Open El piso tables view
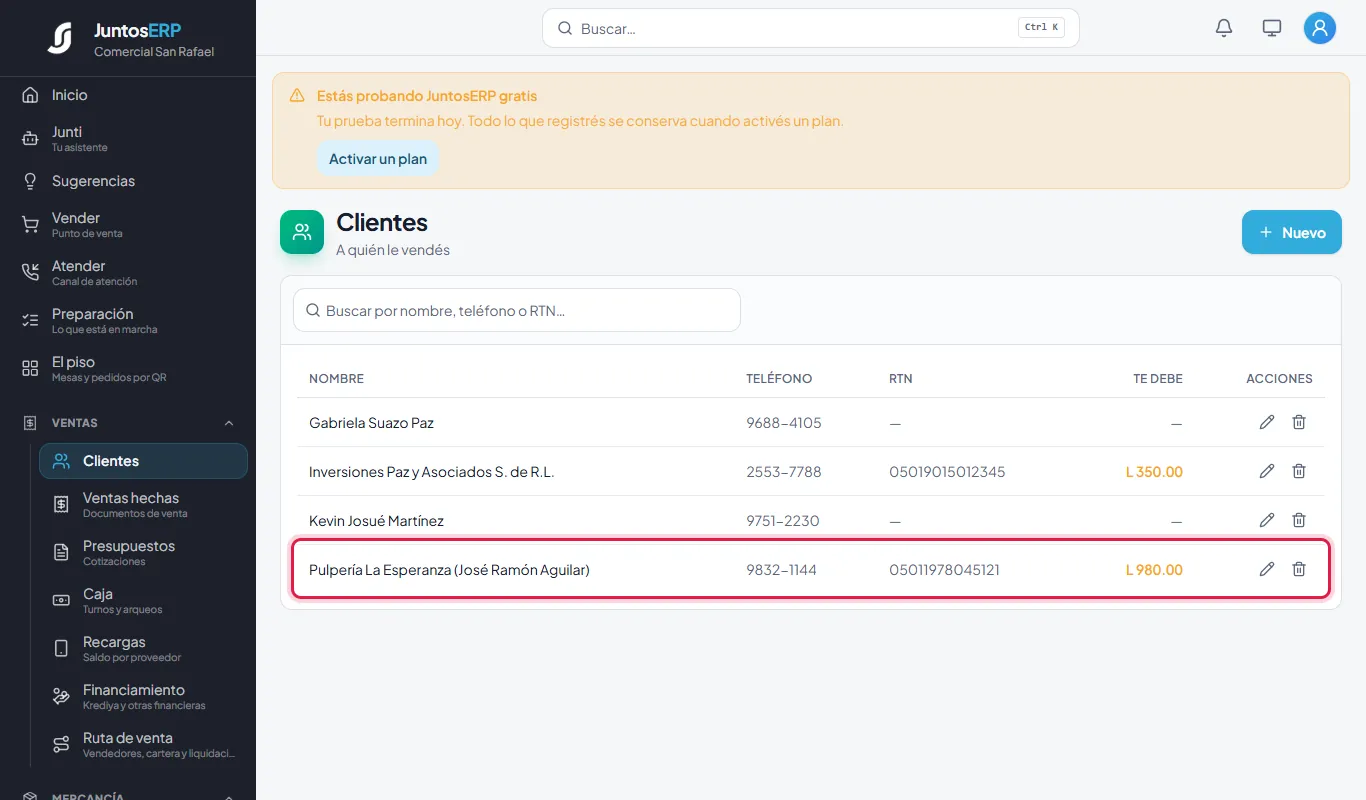Viewport: 1366px width, 800px height. tap(128, 369)
